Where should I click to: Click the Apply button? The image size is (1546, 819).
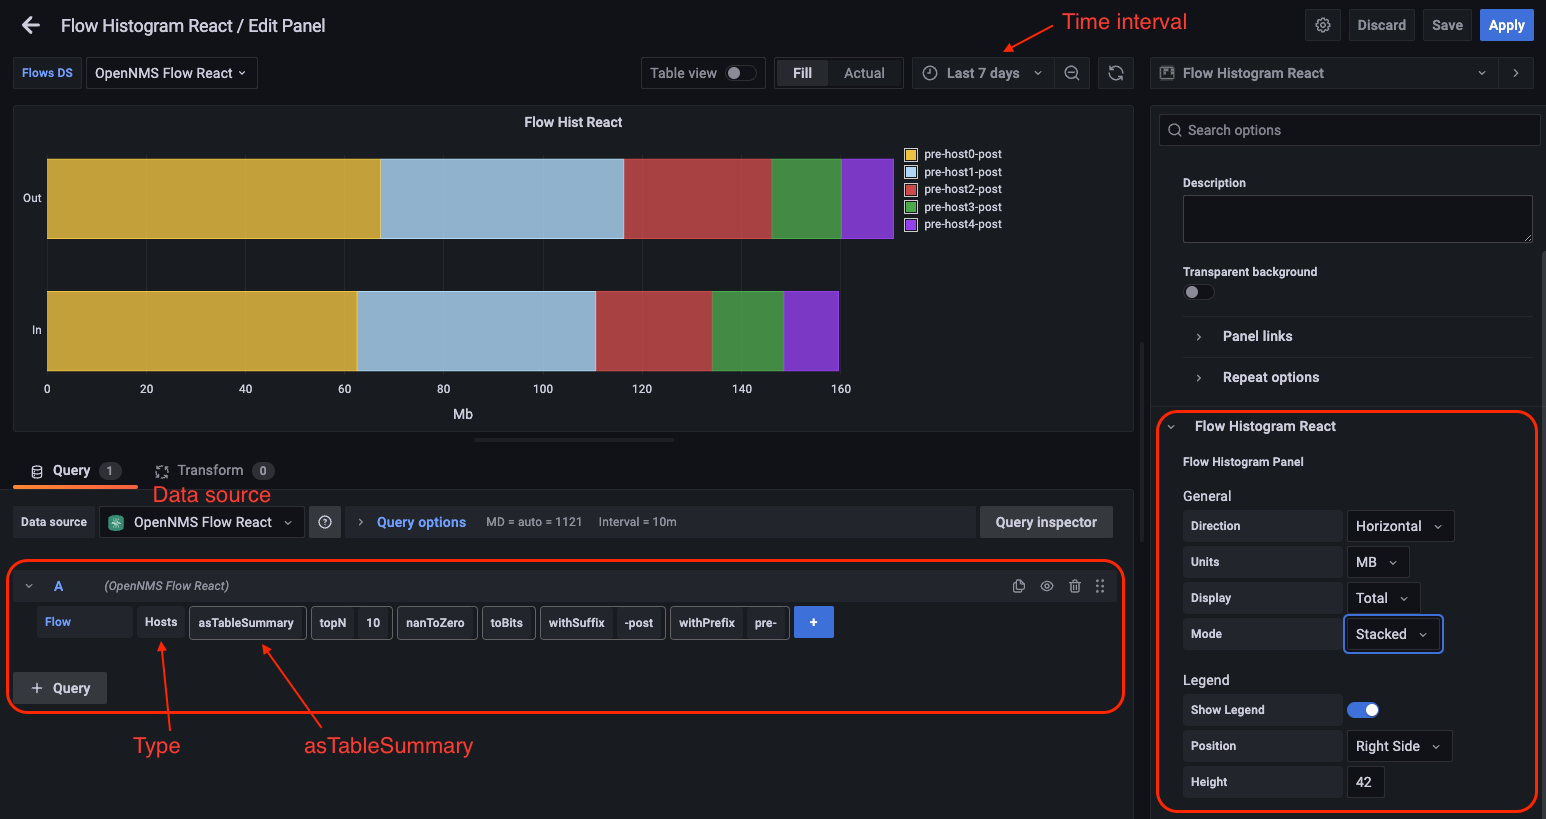[x=1506, y=25]
